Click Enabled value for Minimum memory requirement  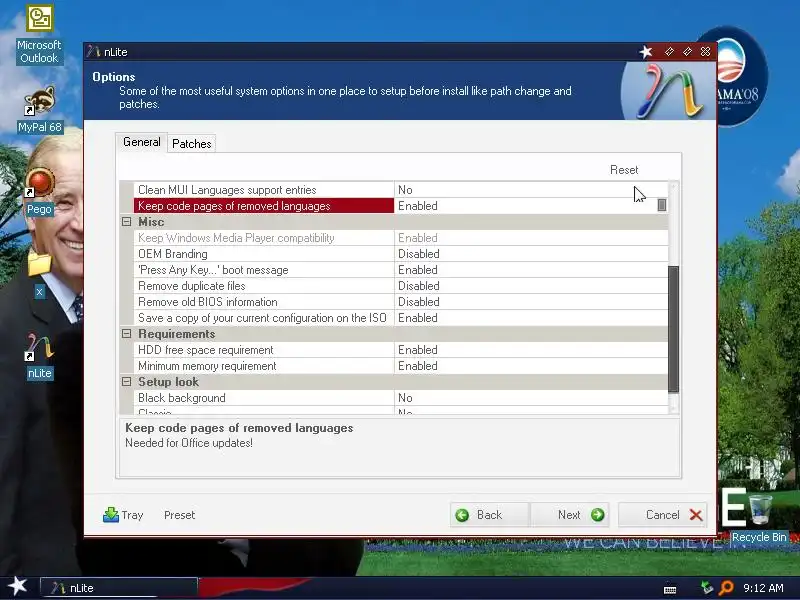pos(531,366)
